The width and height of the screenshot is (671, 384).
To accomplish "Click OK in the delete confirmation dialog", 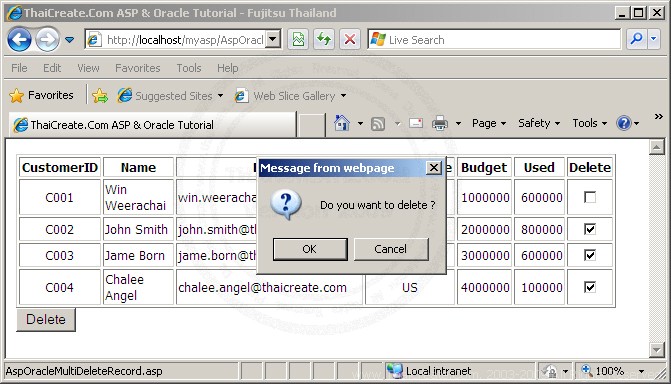I will tap(310, 249).
